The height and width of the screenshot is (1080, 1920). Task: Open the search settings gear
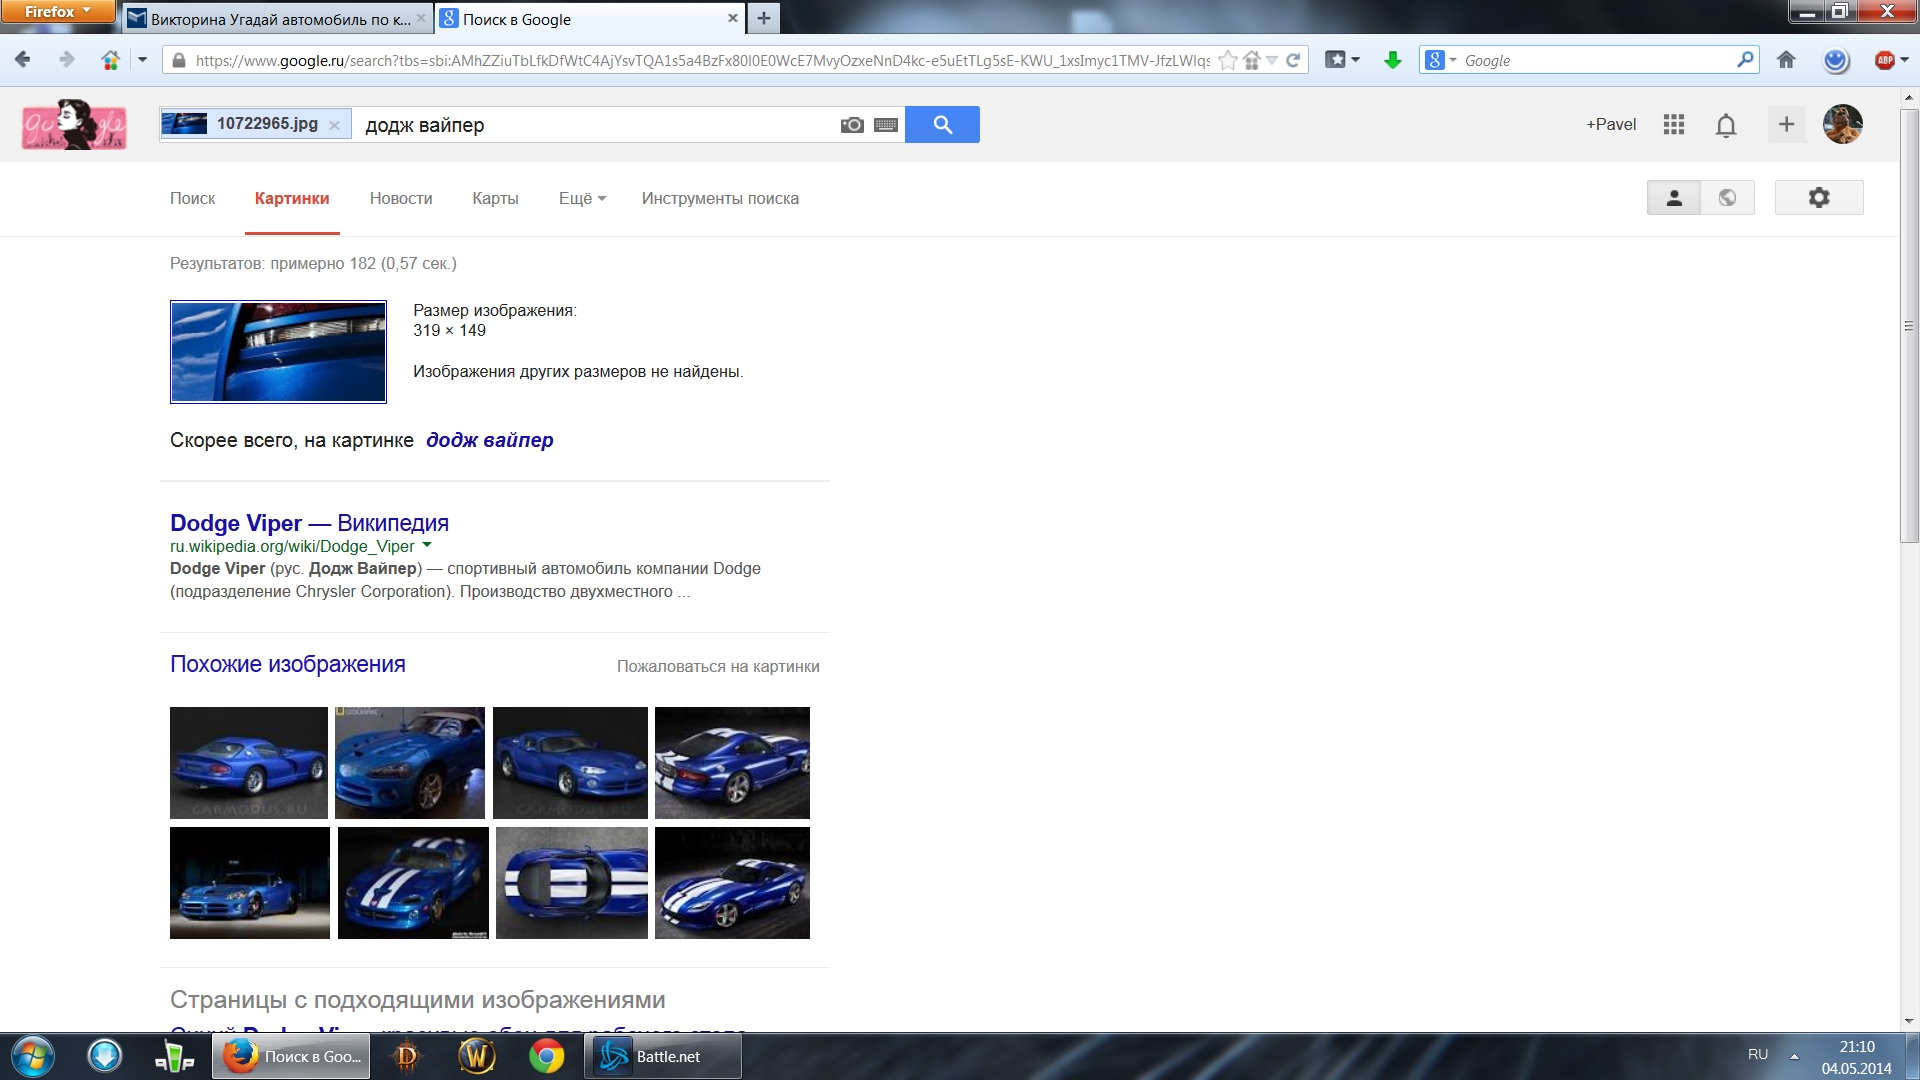pyautogui.click(x=1819, y=198)
